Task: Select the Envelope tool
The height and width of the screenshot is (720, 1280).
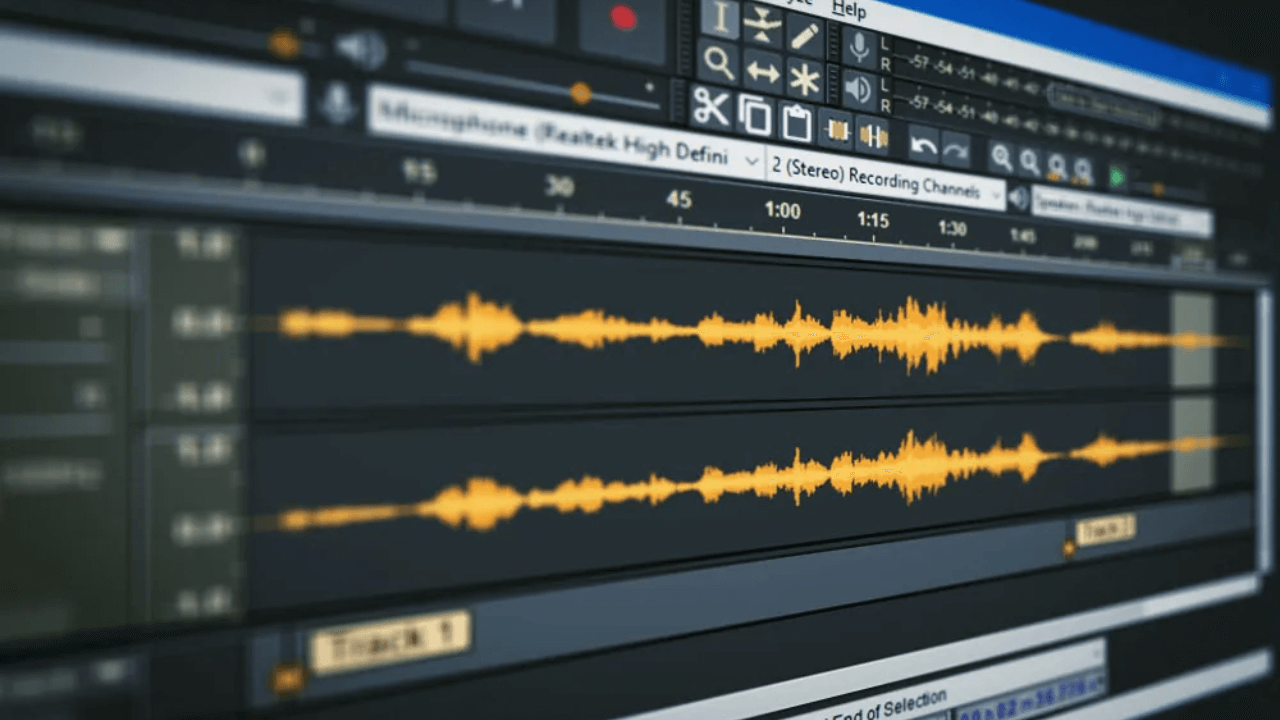Action: 762,25
